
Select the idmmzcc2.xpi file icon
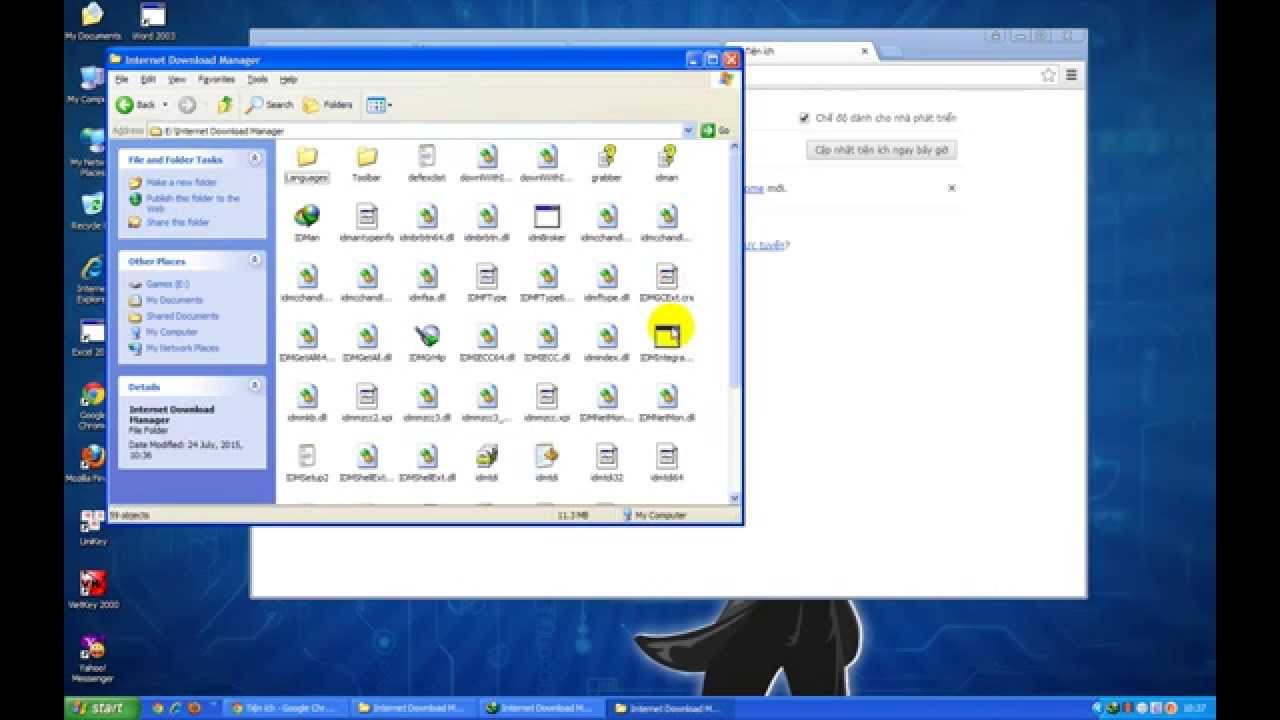(367, 396)
